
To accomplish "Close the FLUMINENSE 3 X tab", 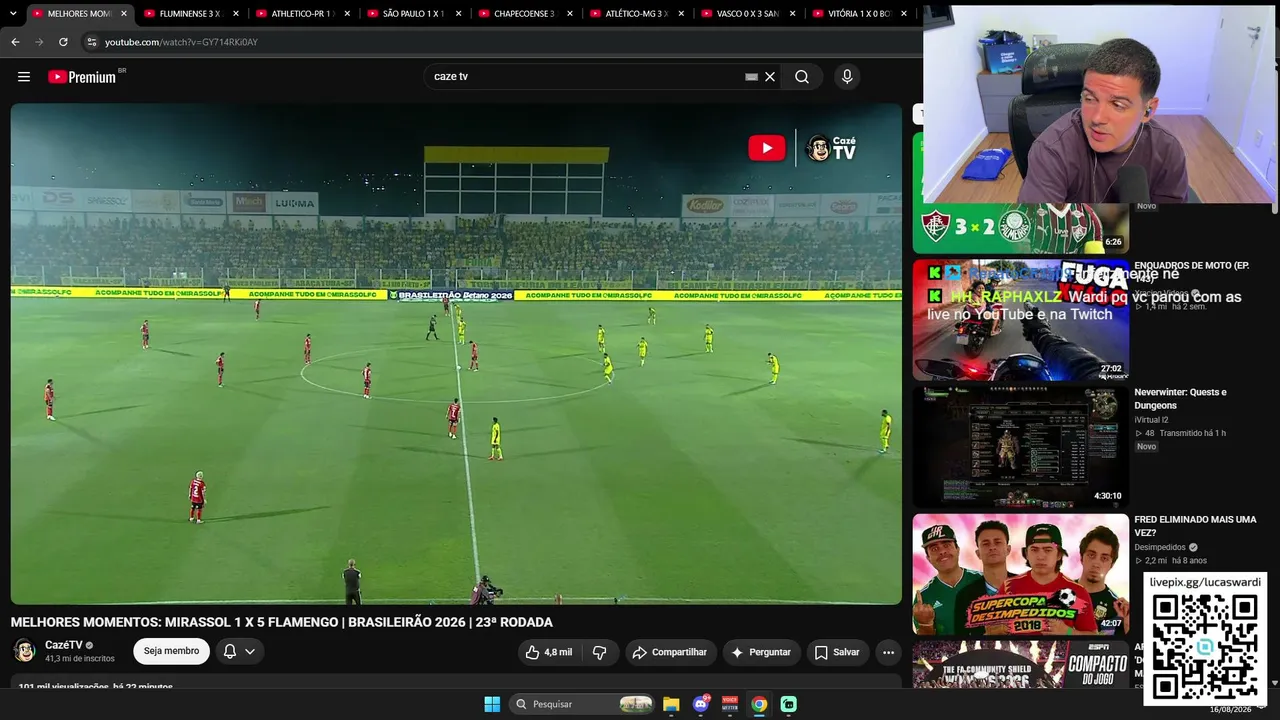I will tap(236, 14).
